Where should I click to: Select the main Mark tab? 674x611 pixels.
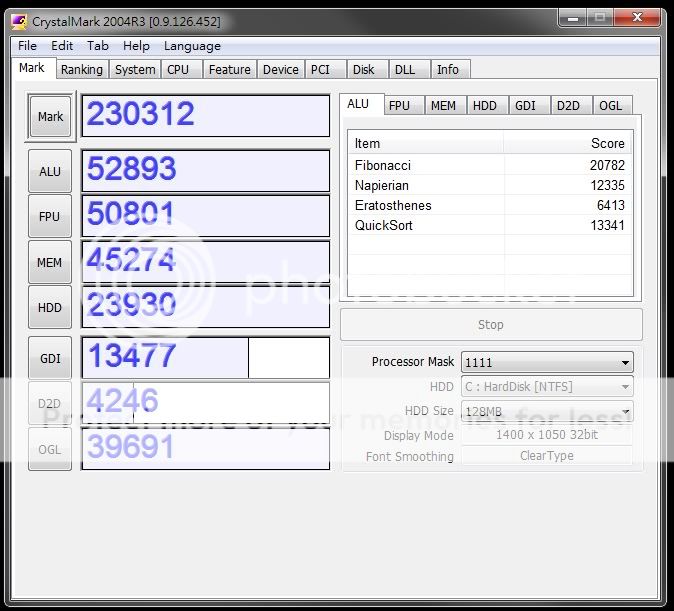point(34,68)
